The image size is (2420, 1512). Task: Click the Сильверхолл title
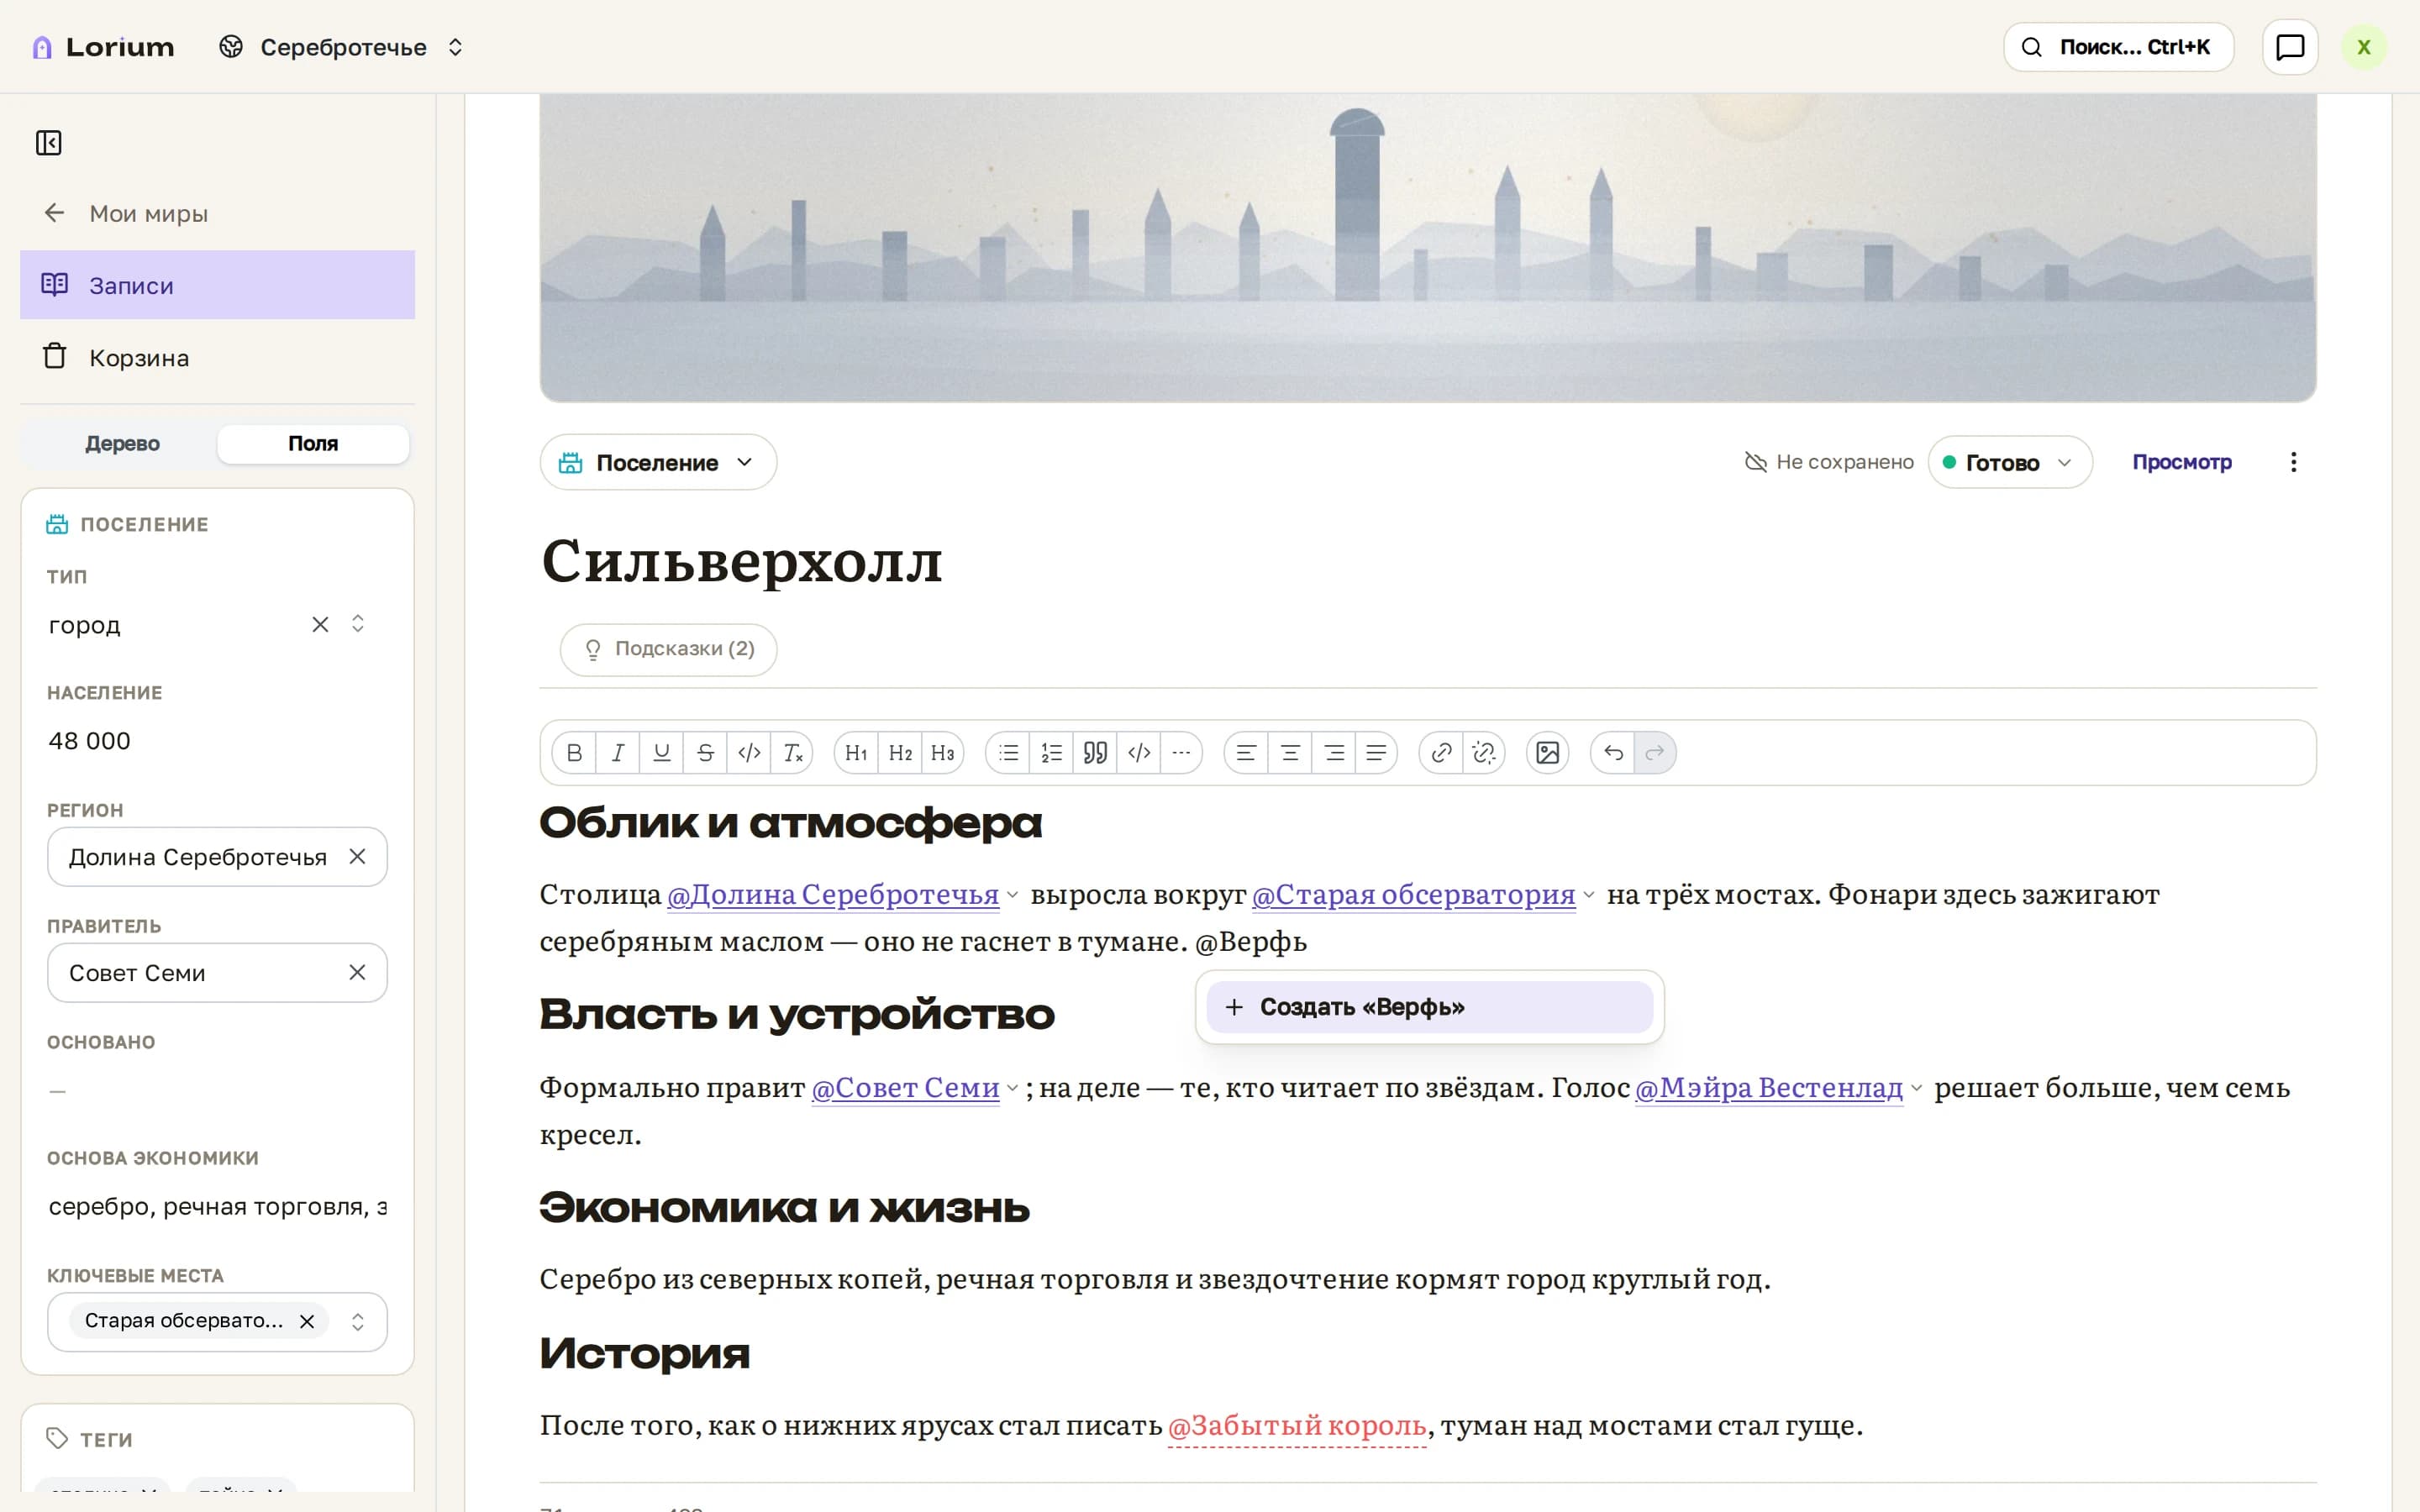pos(742,561)
